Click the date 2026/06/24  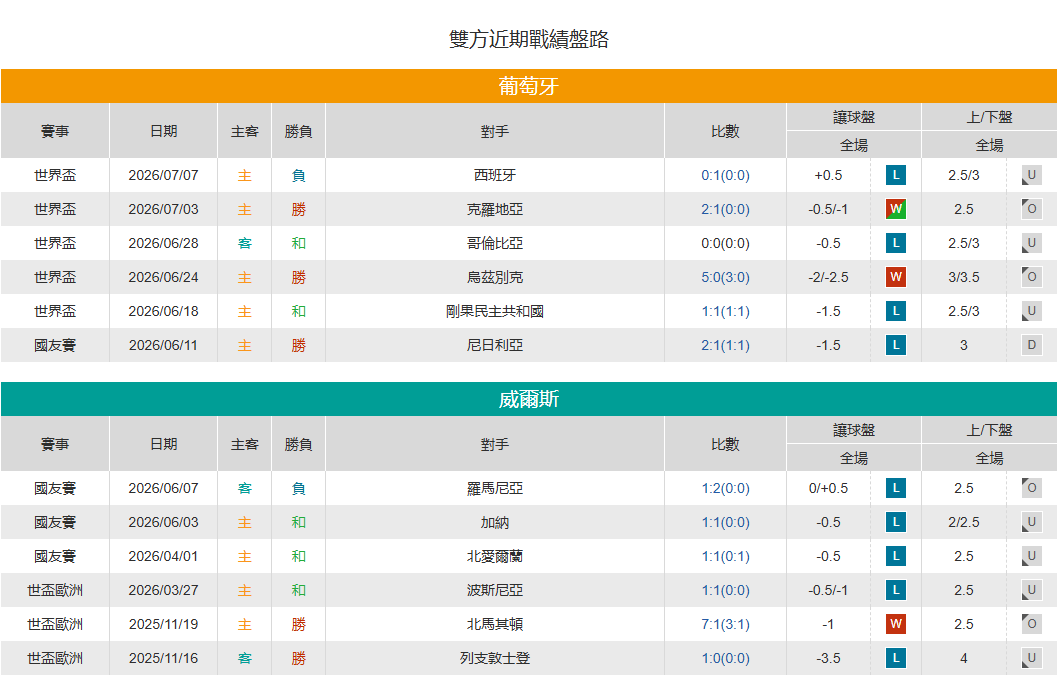[163, 277]
